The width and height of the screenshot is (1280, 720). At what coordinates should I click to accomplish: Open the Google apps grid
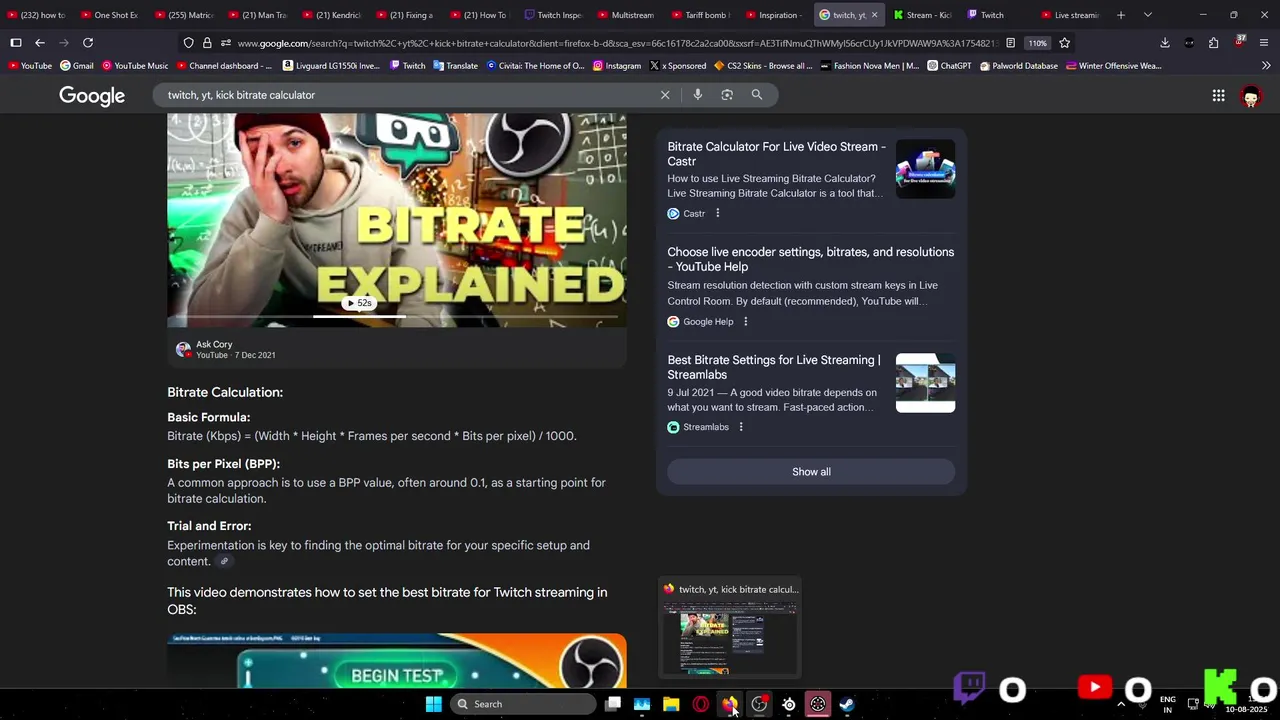(x=1218, y=96)
